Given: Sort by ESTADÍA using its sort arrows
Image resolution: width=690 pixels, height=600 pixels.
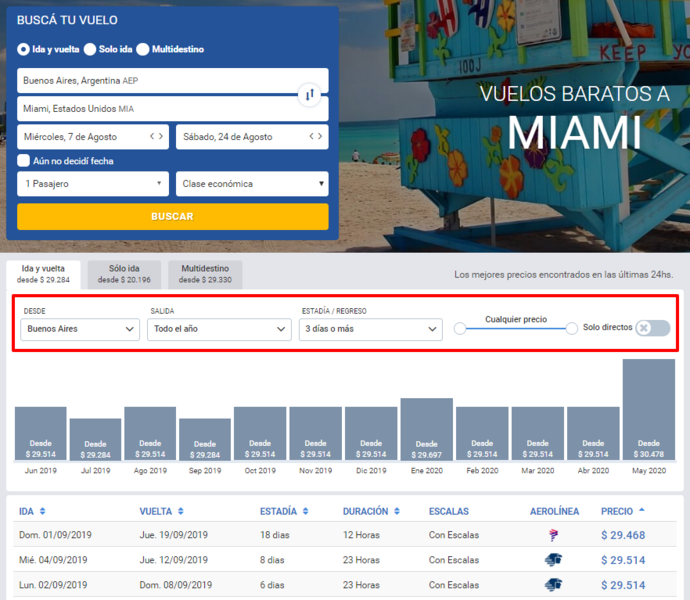Looking at the screenshot, I should click(x=306, y=511).
